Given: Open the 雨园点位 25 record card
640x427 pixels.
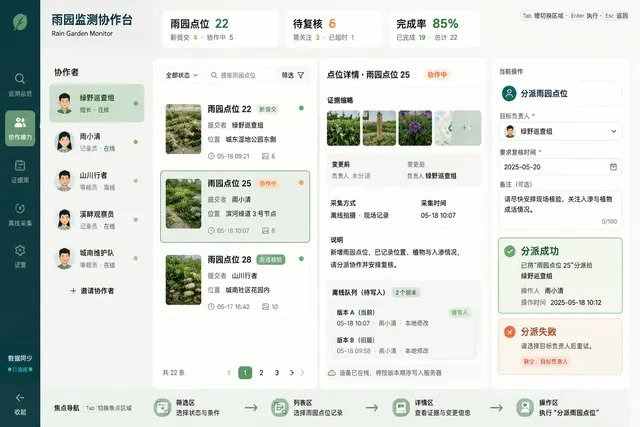Looking at the screenshot, I should (x=235, y=207).
